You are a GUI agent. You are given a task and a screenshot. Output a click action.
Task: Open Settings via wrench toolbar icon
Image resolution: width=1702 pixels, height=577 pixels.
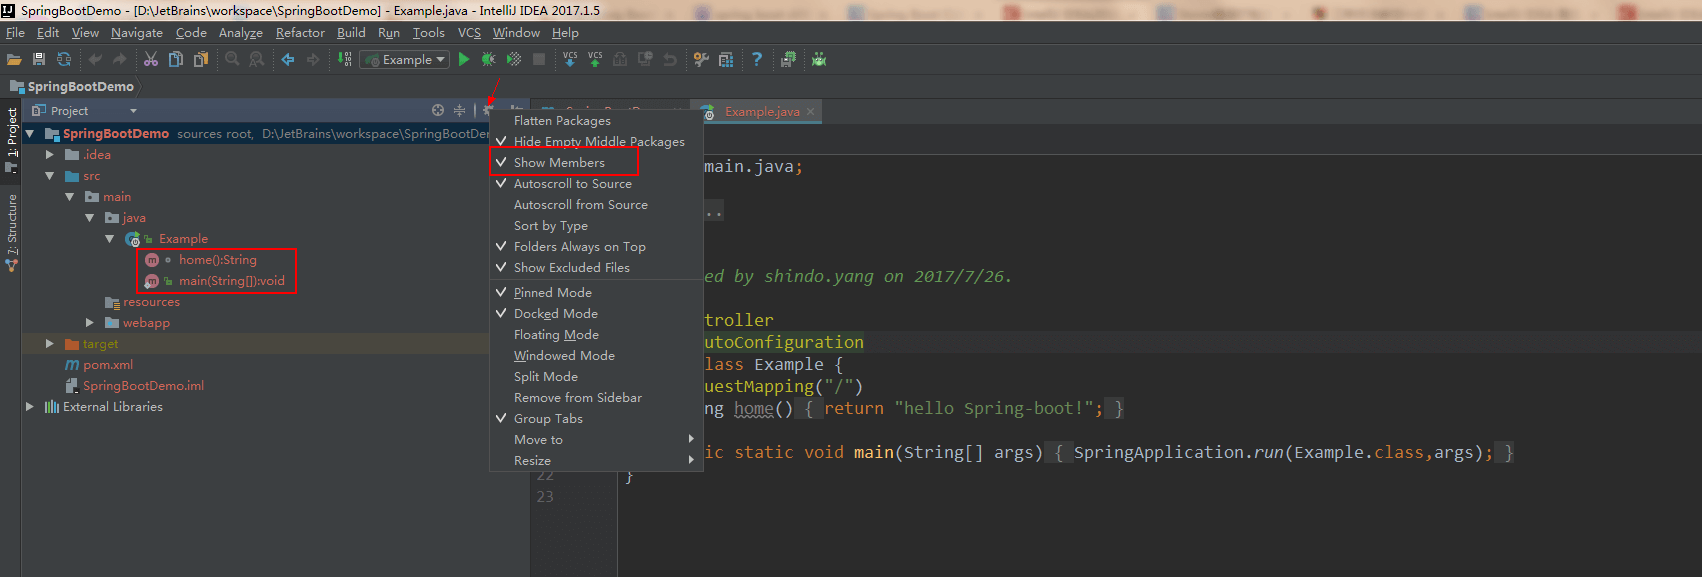coord(701,60)
